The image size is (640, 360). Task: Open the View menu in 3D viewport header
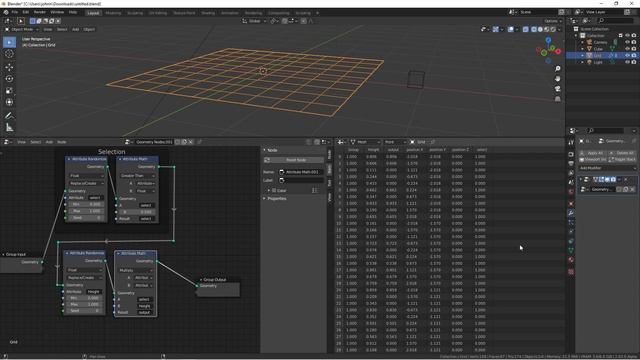pyautogui.click(x=48, y=29)
